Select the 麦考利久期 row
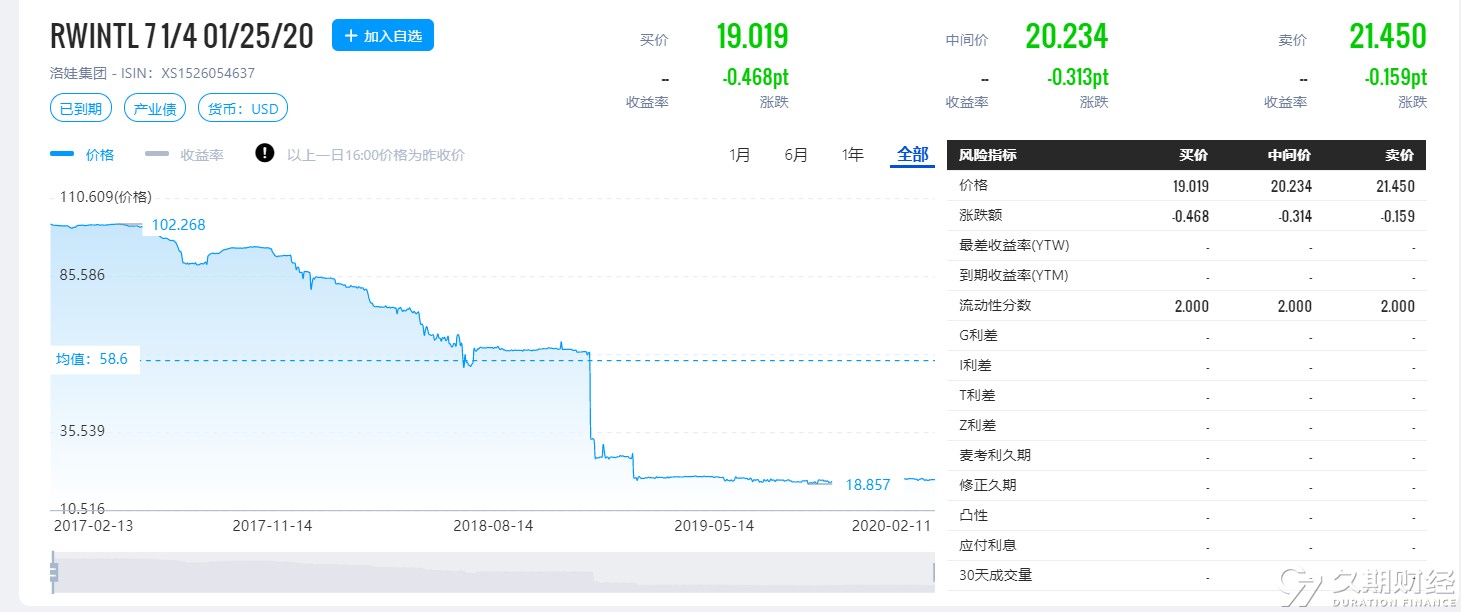1461x612 pixels. (1186, 455)
